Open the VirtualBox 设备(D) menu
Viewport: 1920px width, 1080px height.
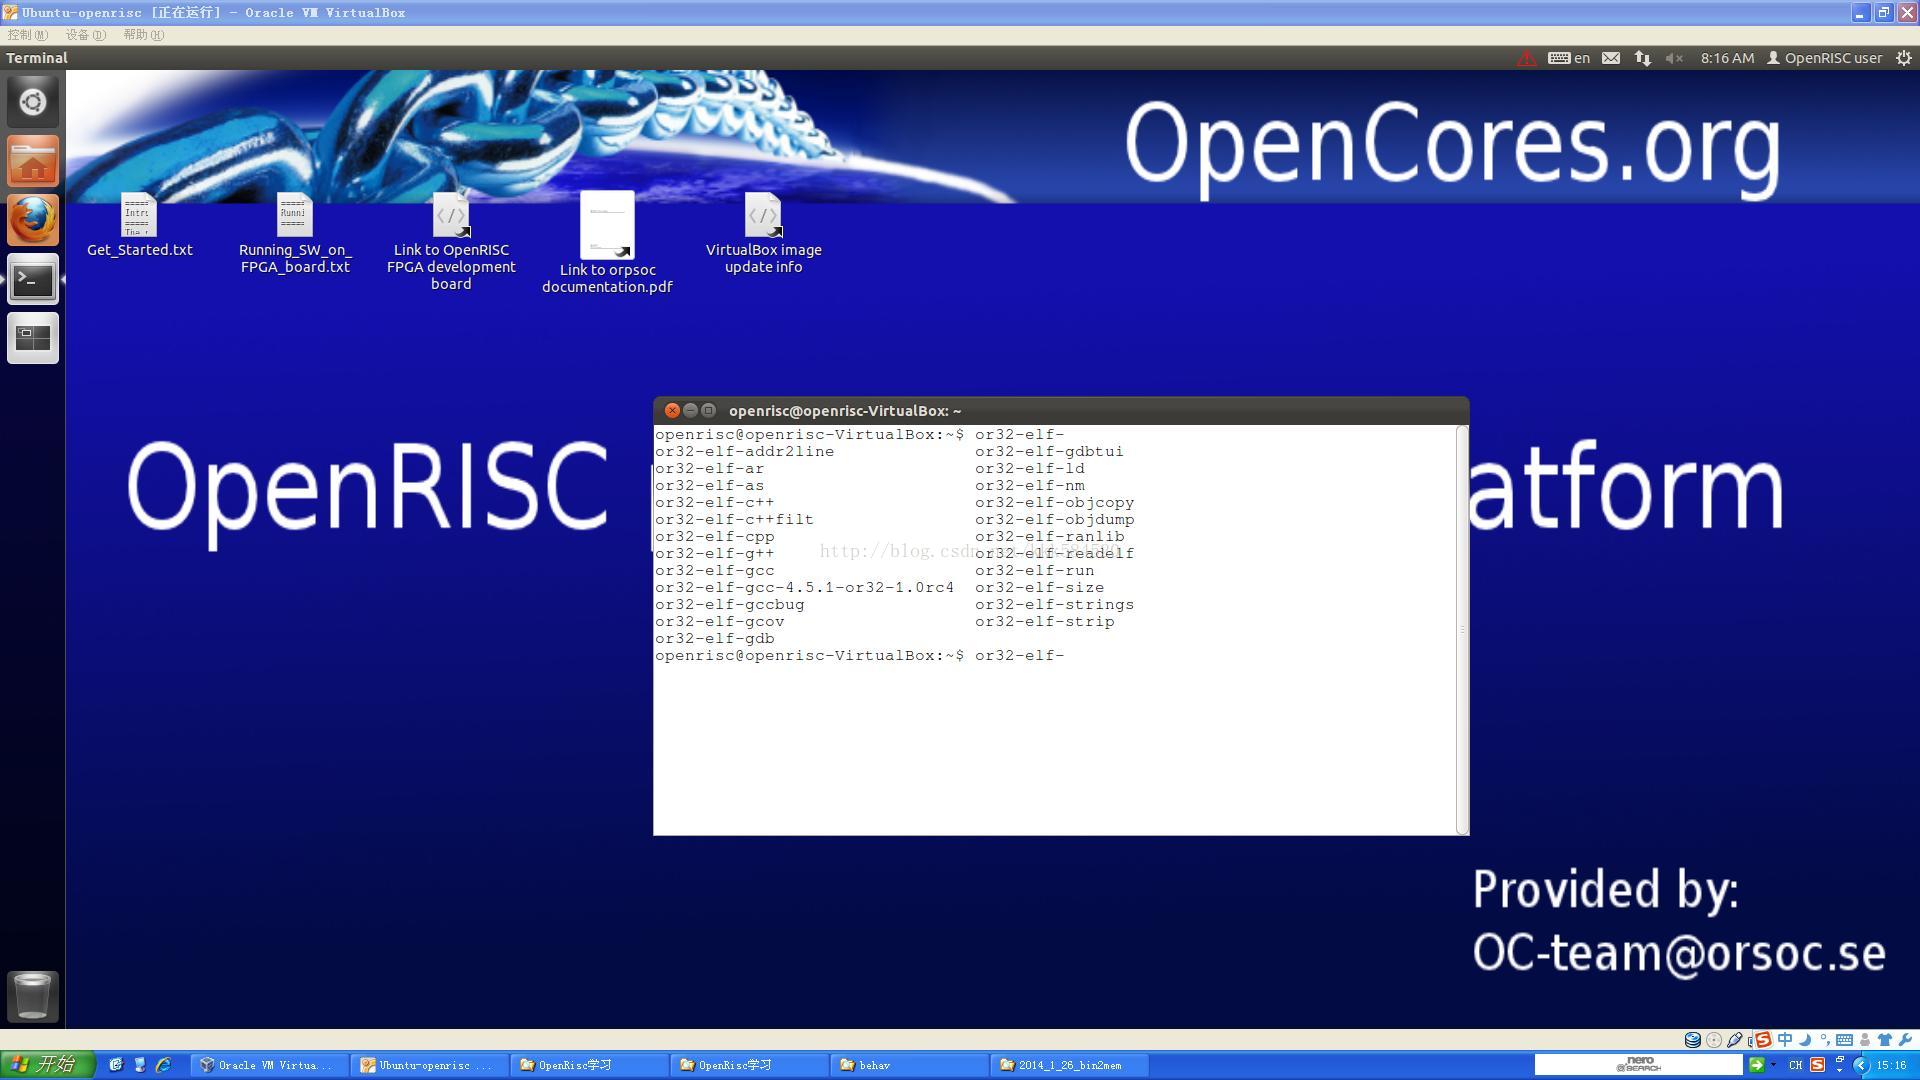pos(85,35)
